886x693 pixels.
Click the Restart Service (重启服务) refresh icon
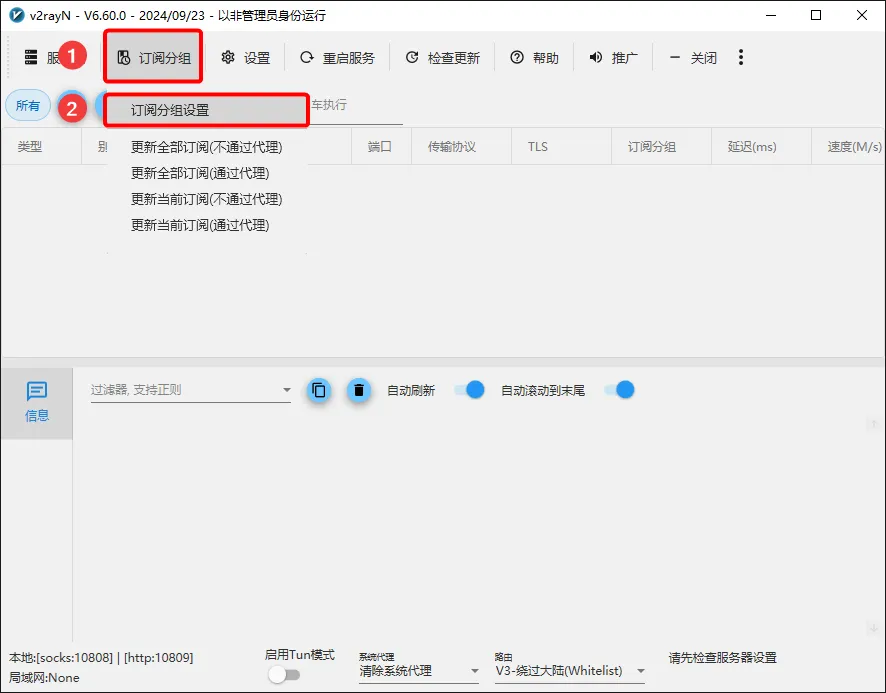307,58
